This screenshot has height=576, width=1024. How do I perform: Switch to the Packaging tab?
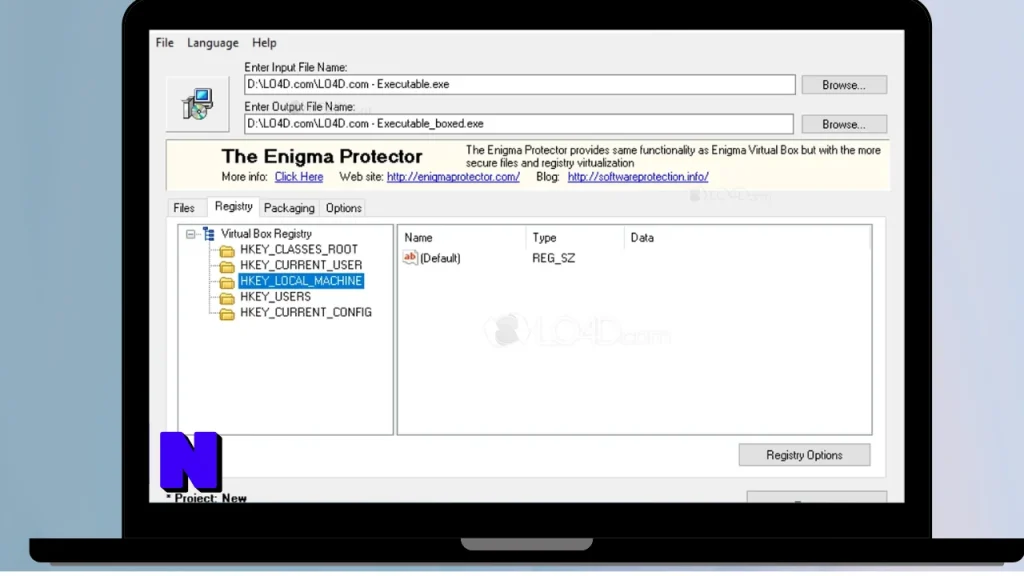(x=289, y=208)
